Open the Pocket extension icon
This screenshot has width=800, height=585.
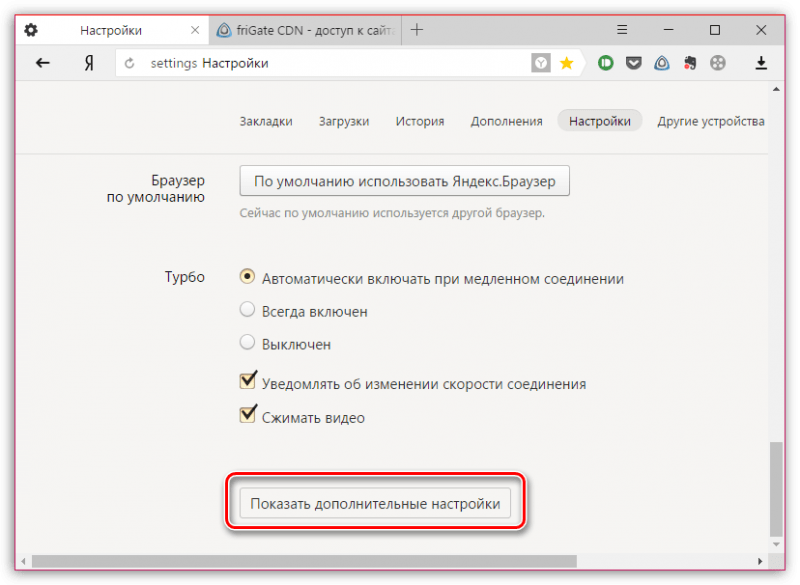click(633, 63)
